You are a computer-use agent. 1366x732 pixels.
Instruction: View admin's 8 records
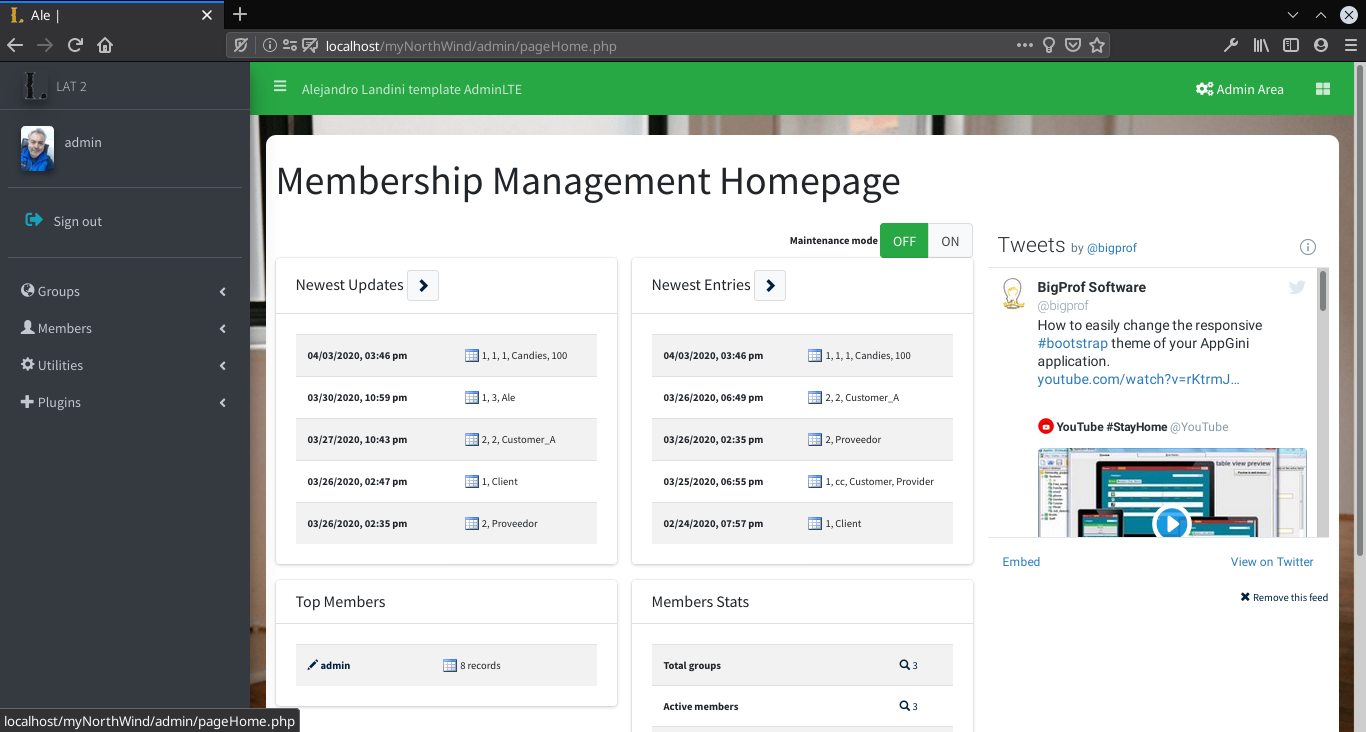coord(472,665)
